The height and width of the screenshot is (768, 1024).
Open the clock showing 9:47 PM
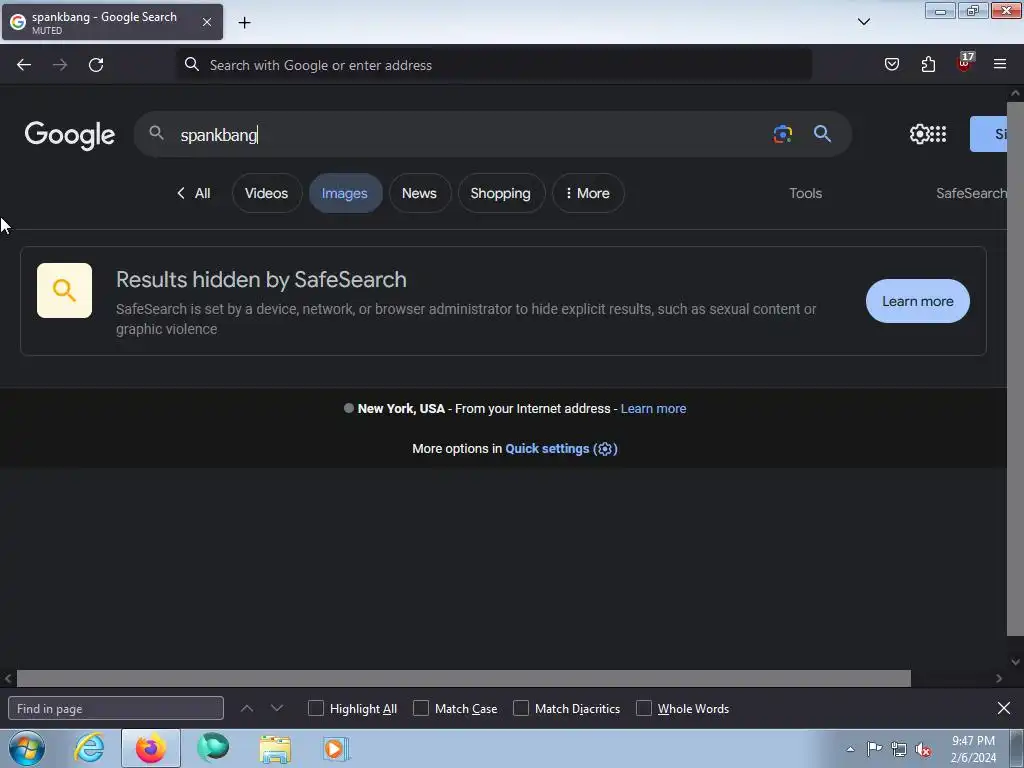tap(973, 749)
